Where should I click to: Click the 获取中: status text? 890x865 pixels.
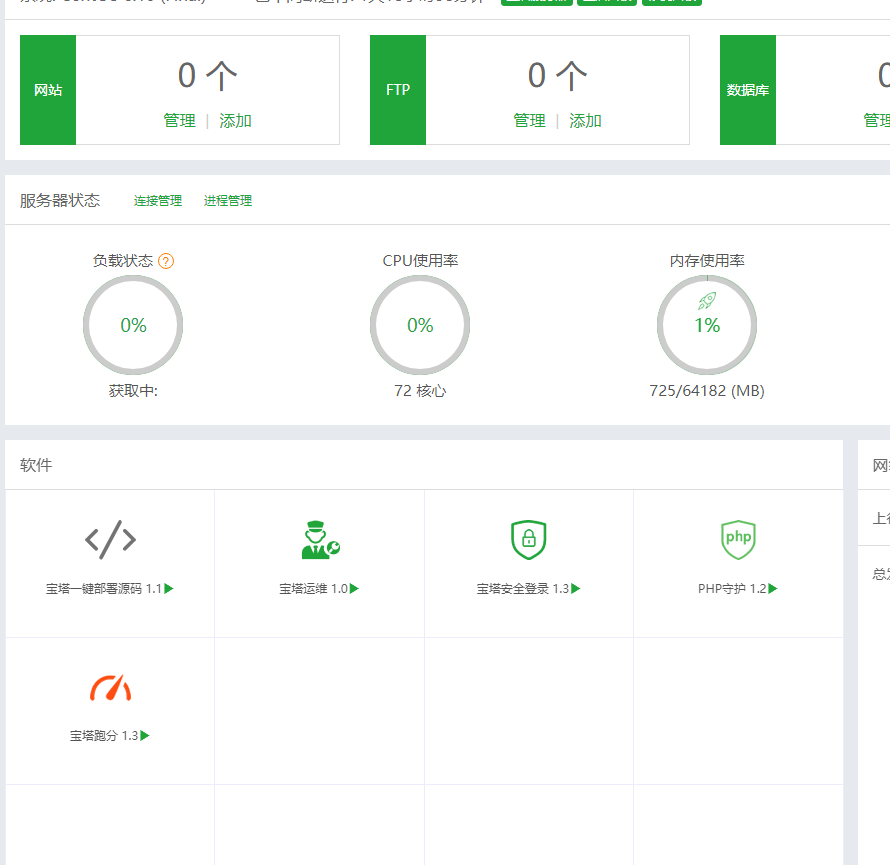click(x=133, y=390)
